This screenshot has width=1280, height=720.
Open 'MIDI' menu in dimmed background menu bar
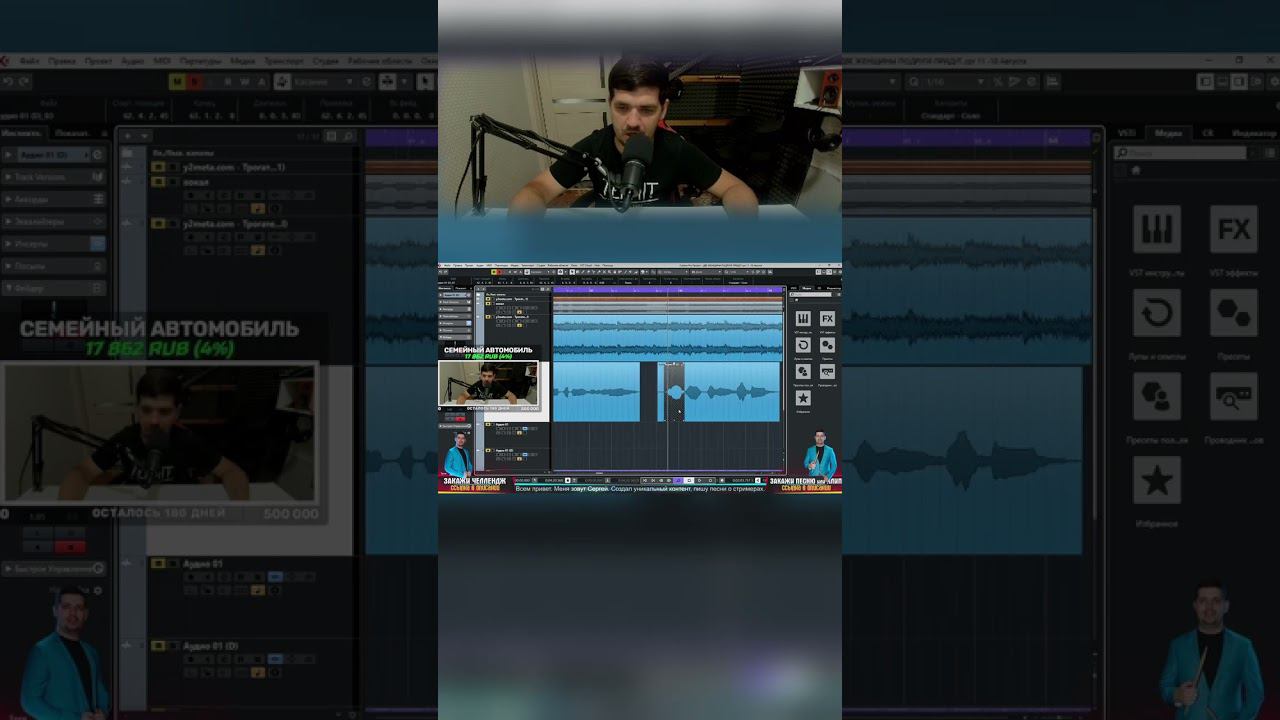pos(162,61)
